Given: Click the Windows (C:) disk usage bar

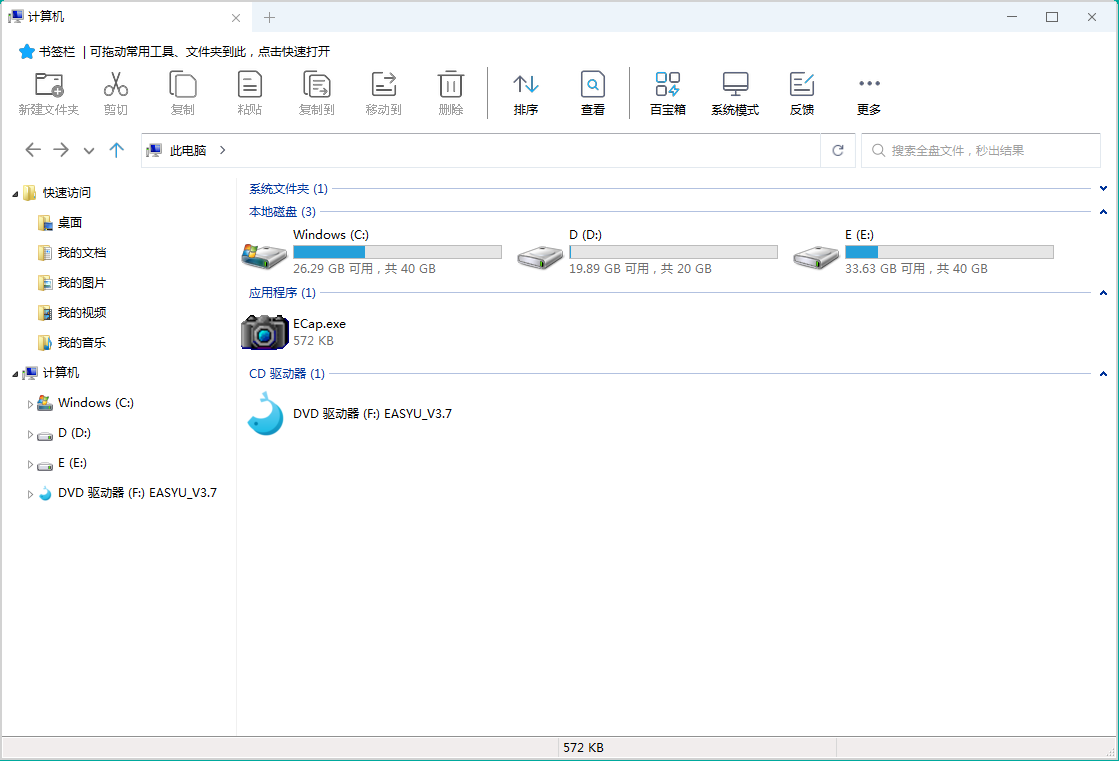Looking at the screenshot, I should pyautogui.click(x=397, y=252).
